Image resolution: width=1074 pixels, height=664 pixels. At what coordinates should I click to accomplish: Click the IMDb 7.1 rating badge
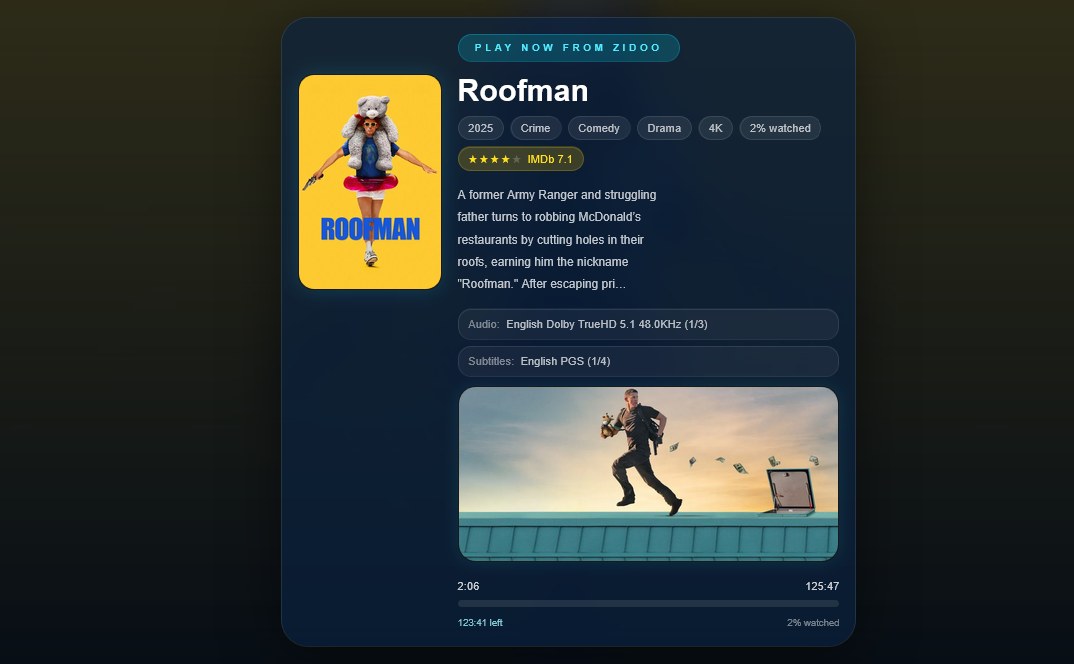pos(521,159)
